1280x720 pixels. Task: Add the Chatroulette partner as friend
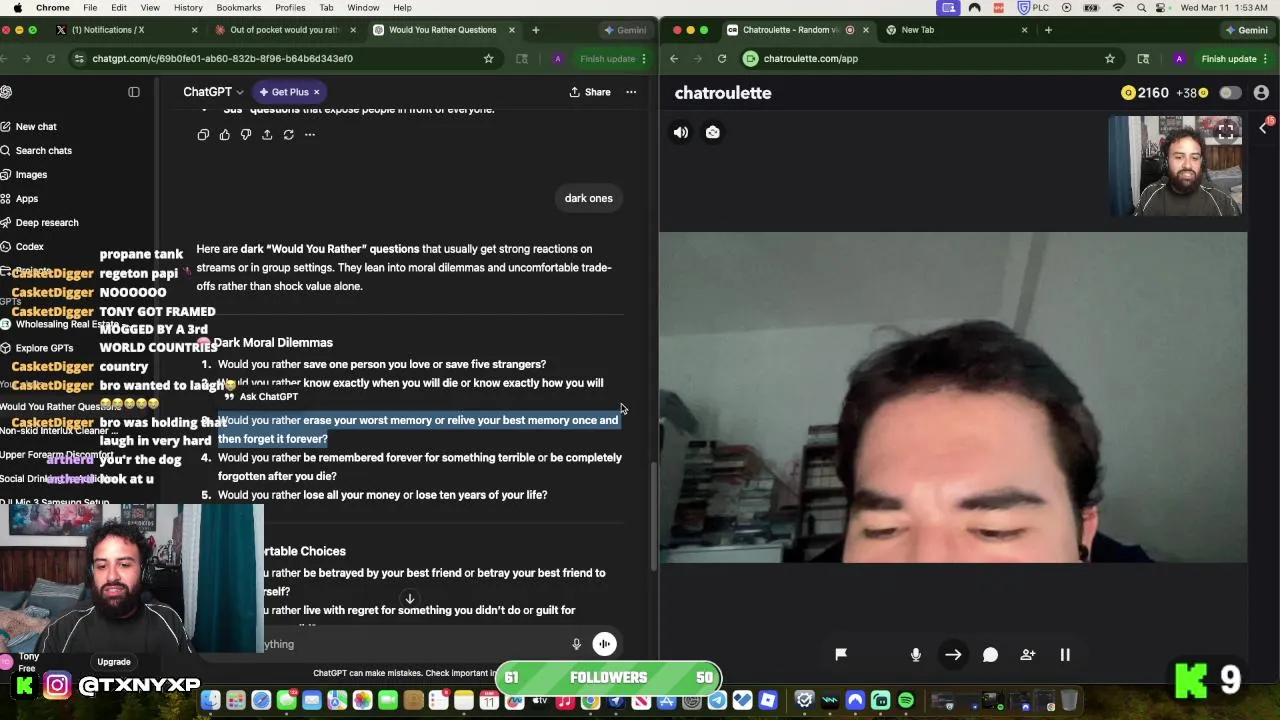(1028, 654)
